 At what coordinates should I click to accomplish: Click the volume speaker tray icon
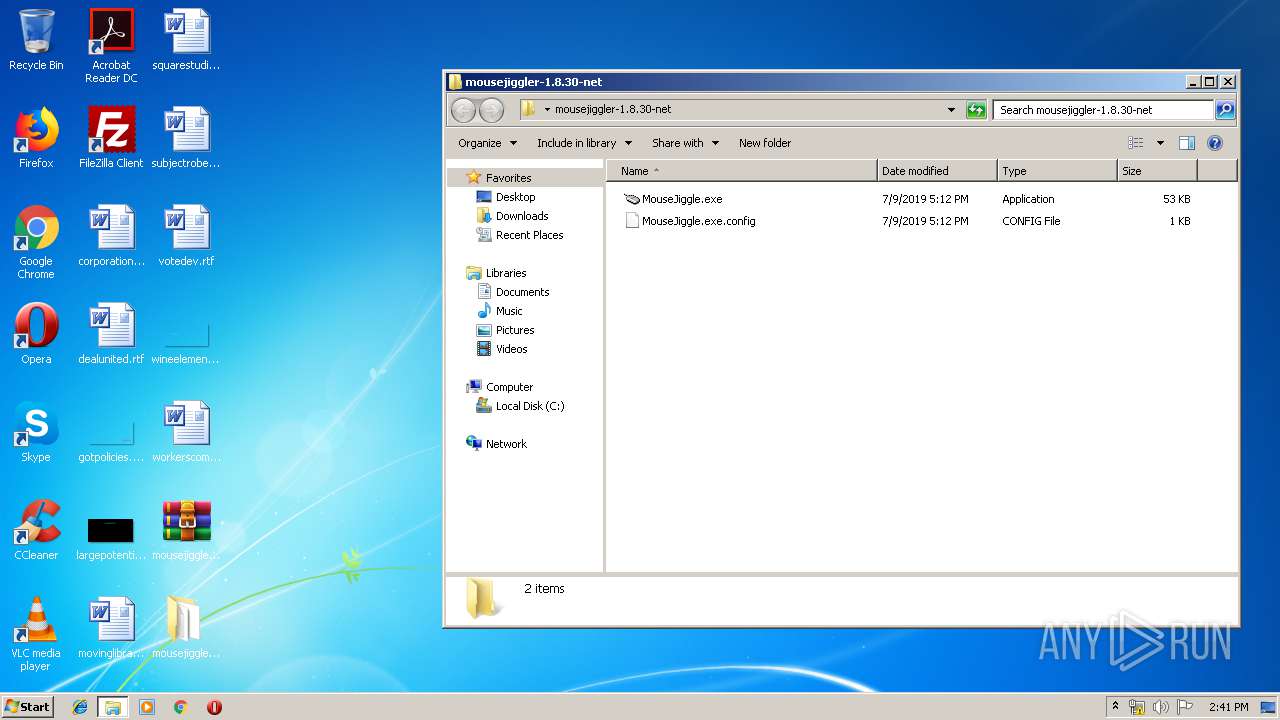coord(1161,707)
